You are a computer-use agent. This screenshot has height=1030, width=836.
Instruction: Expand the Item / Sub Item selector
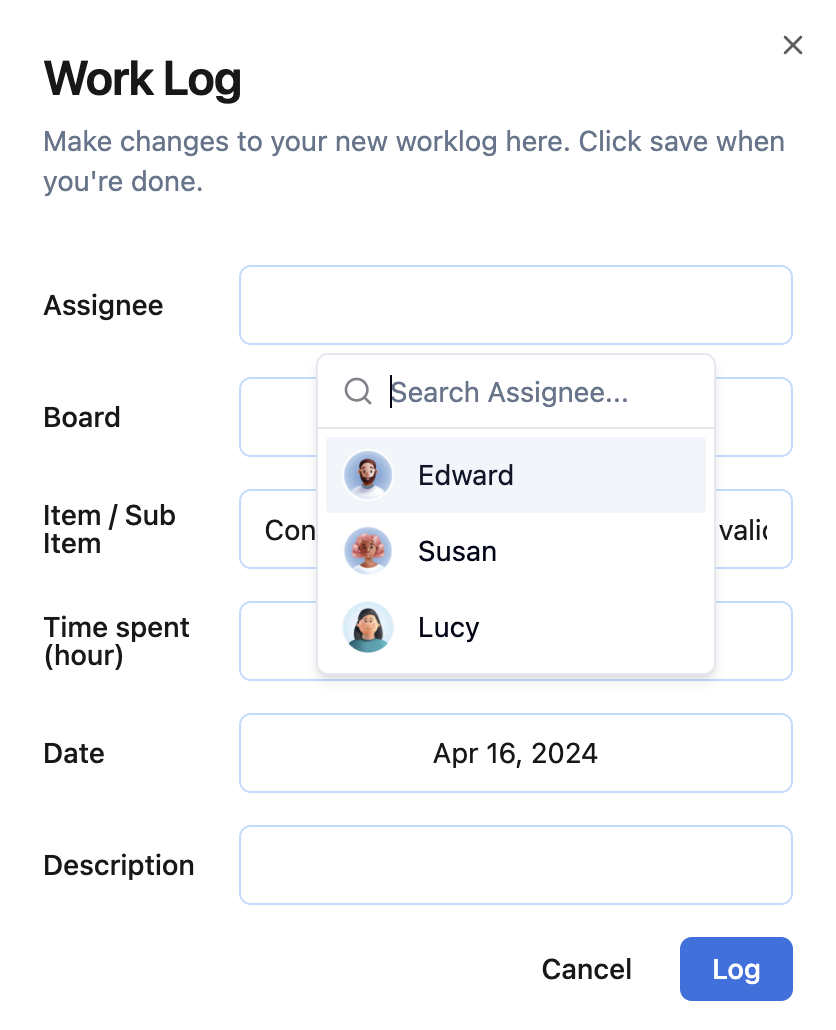tap(277, 529)
